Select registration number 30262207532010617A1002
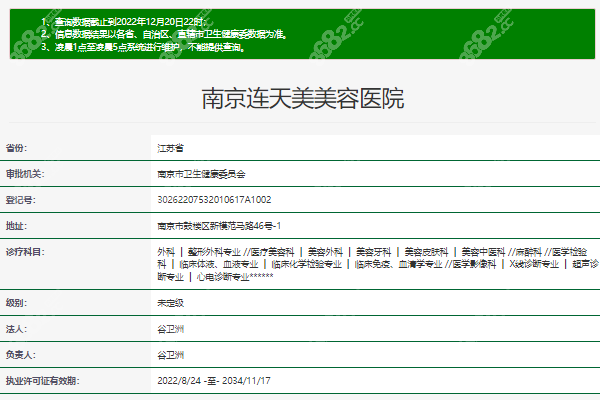The image size is (600, 400). [214, 199]
